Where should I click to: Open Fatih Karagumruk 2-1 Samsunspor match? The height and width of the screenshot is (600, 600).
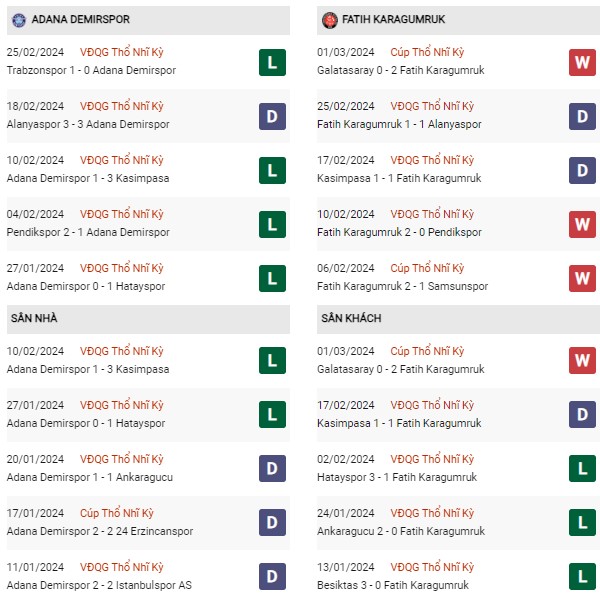point(398,287)
